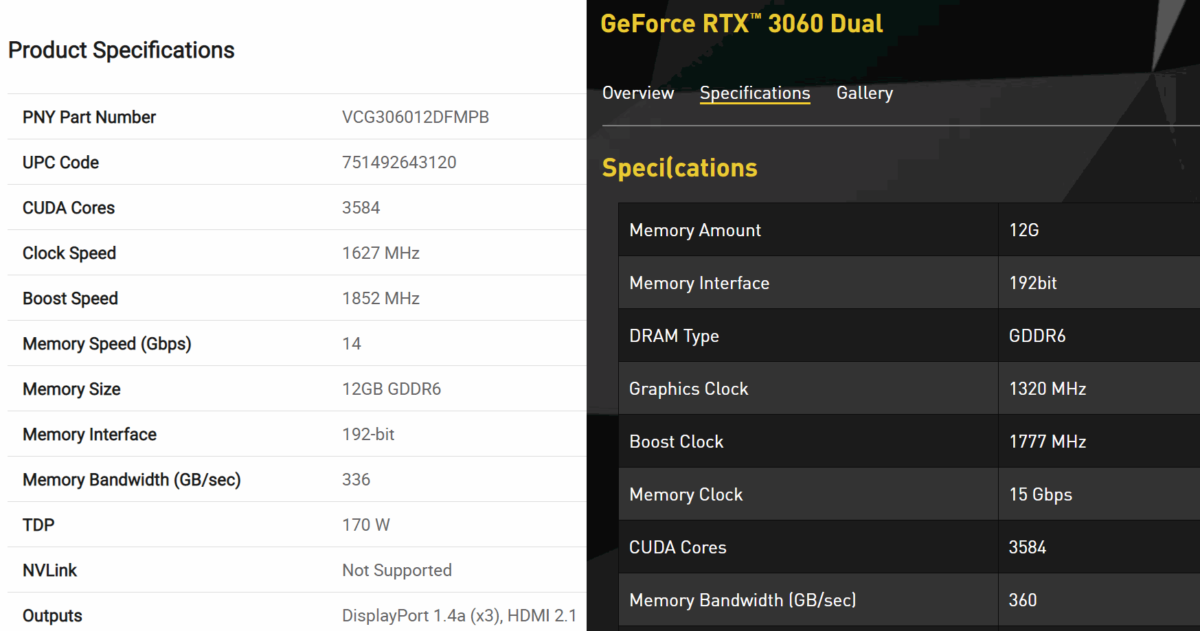
Task: Click the GeForce RTX 3060 Dual title
Action: [741, 24]
